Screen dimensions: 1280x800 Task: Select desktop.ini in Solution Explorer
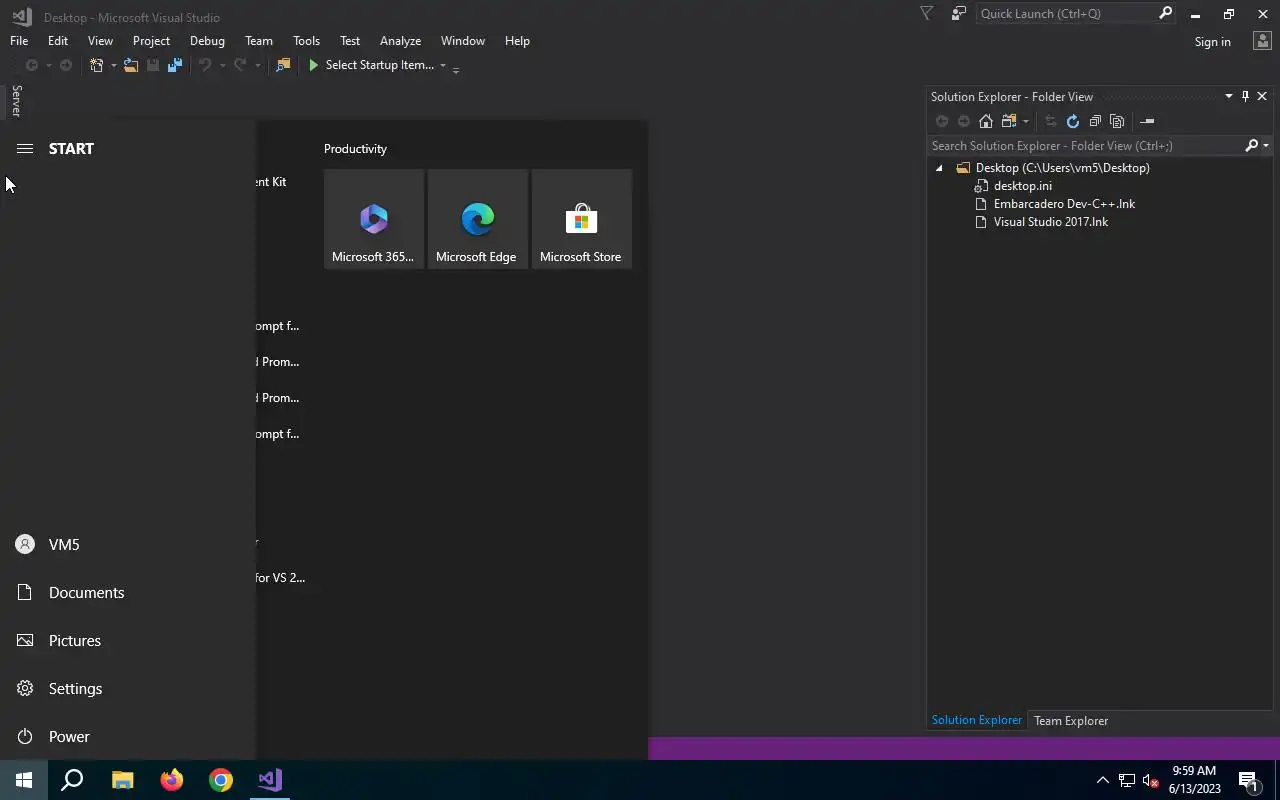click(x=1022, y=186)
